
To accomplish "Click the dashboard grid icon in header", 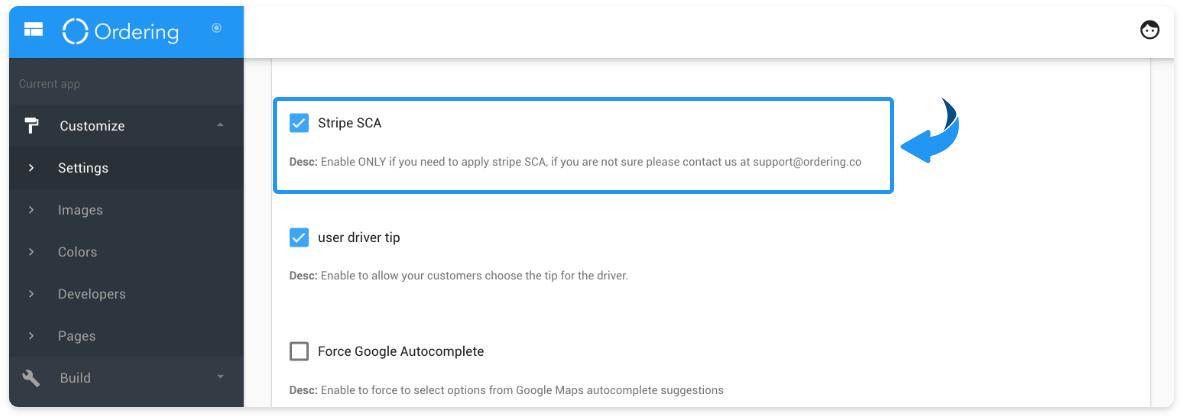I will 33,30.
